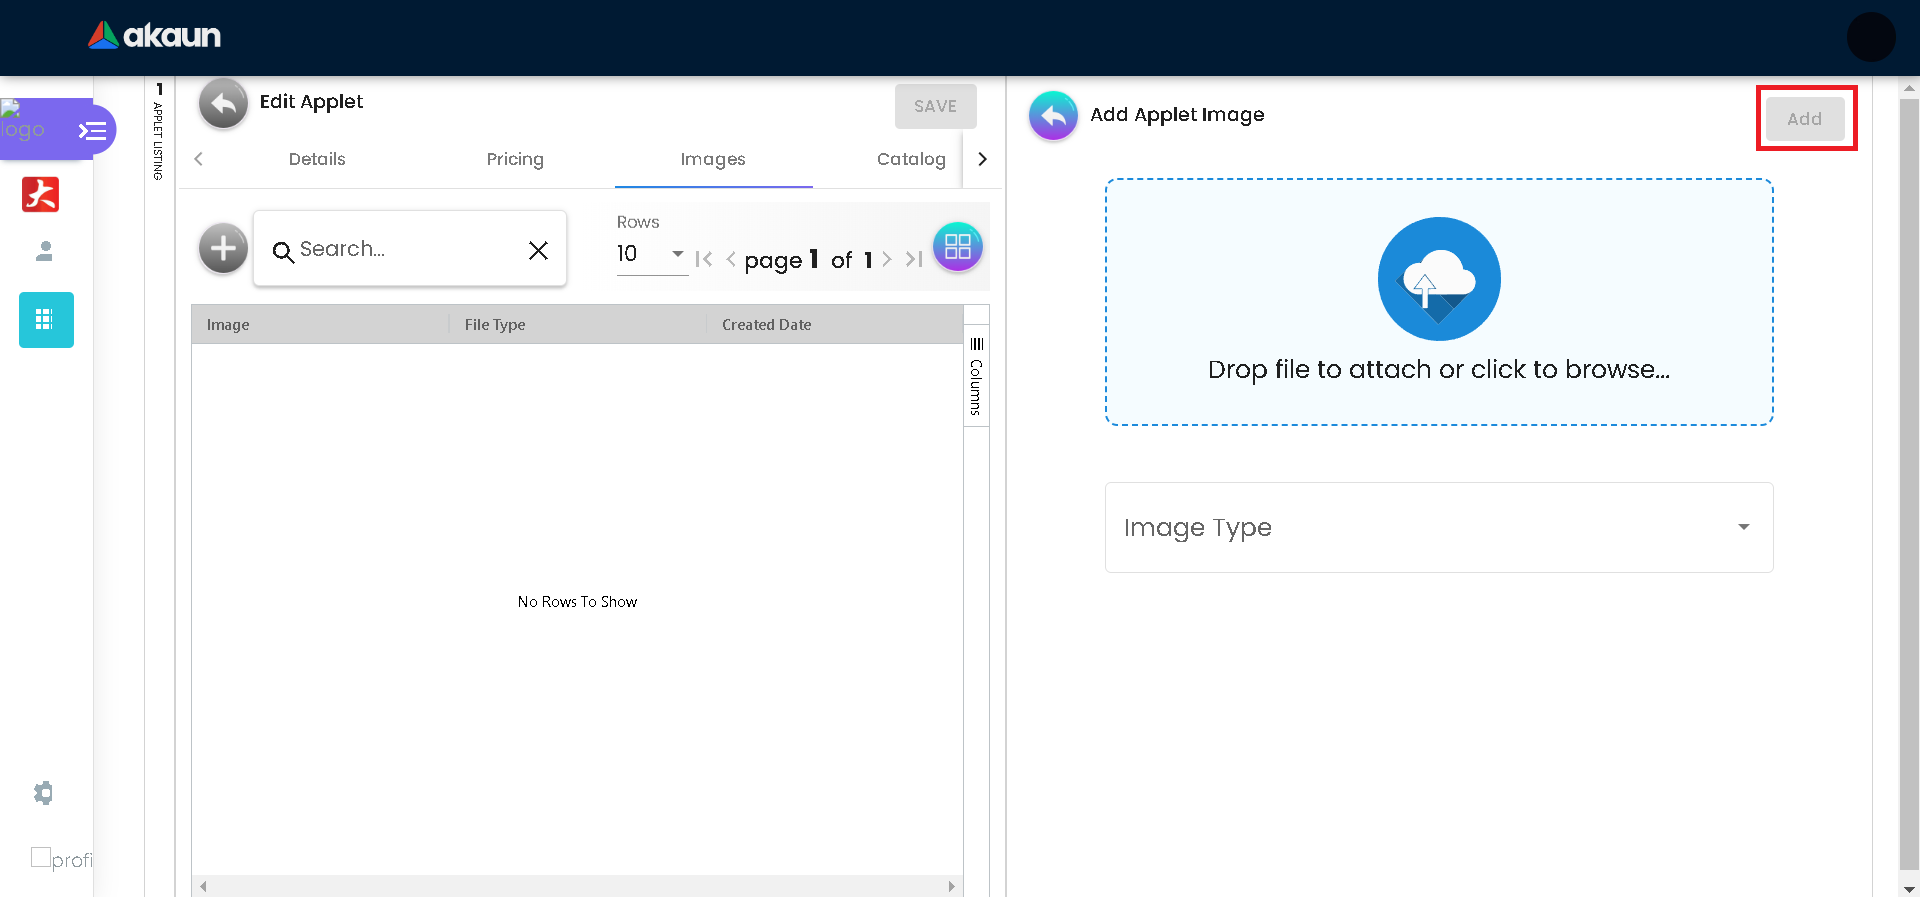
Task: Click the Add Applet Image back arrow
Action: coord(1053,116)
